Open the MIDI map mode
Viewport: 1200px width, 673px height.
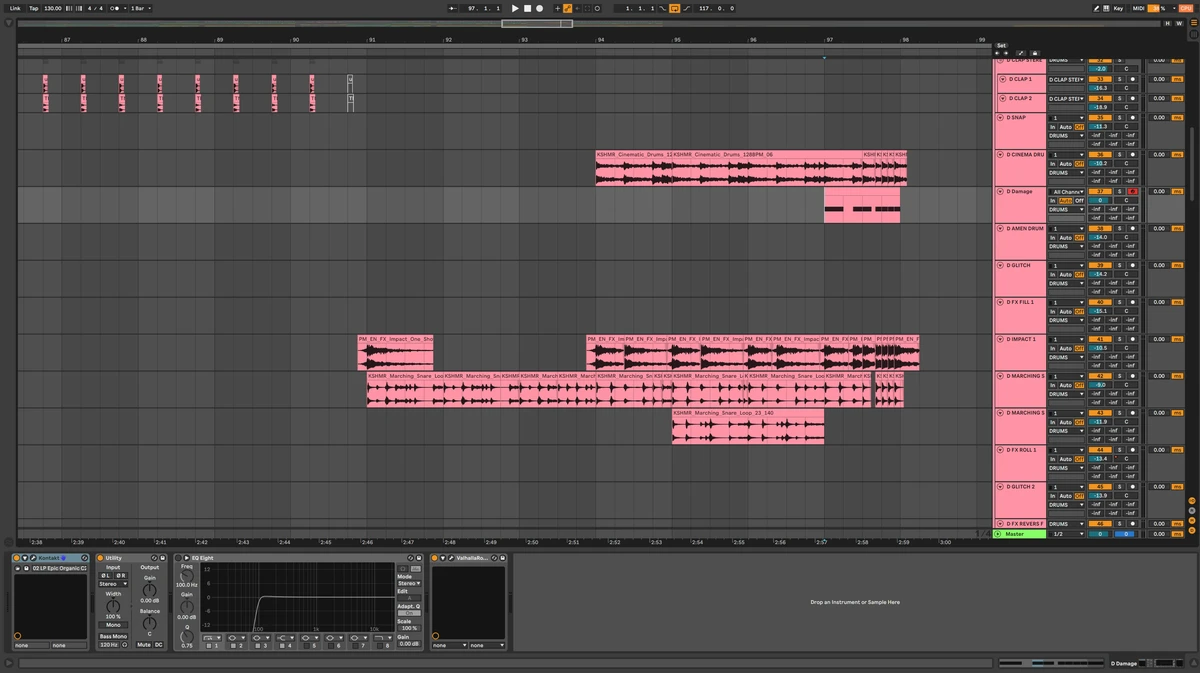click(1138, 8)
